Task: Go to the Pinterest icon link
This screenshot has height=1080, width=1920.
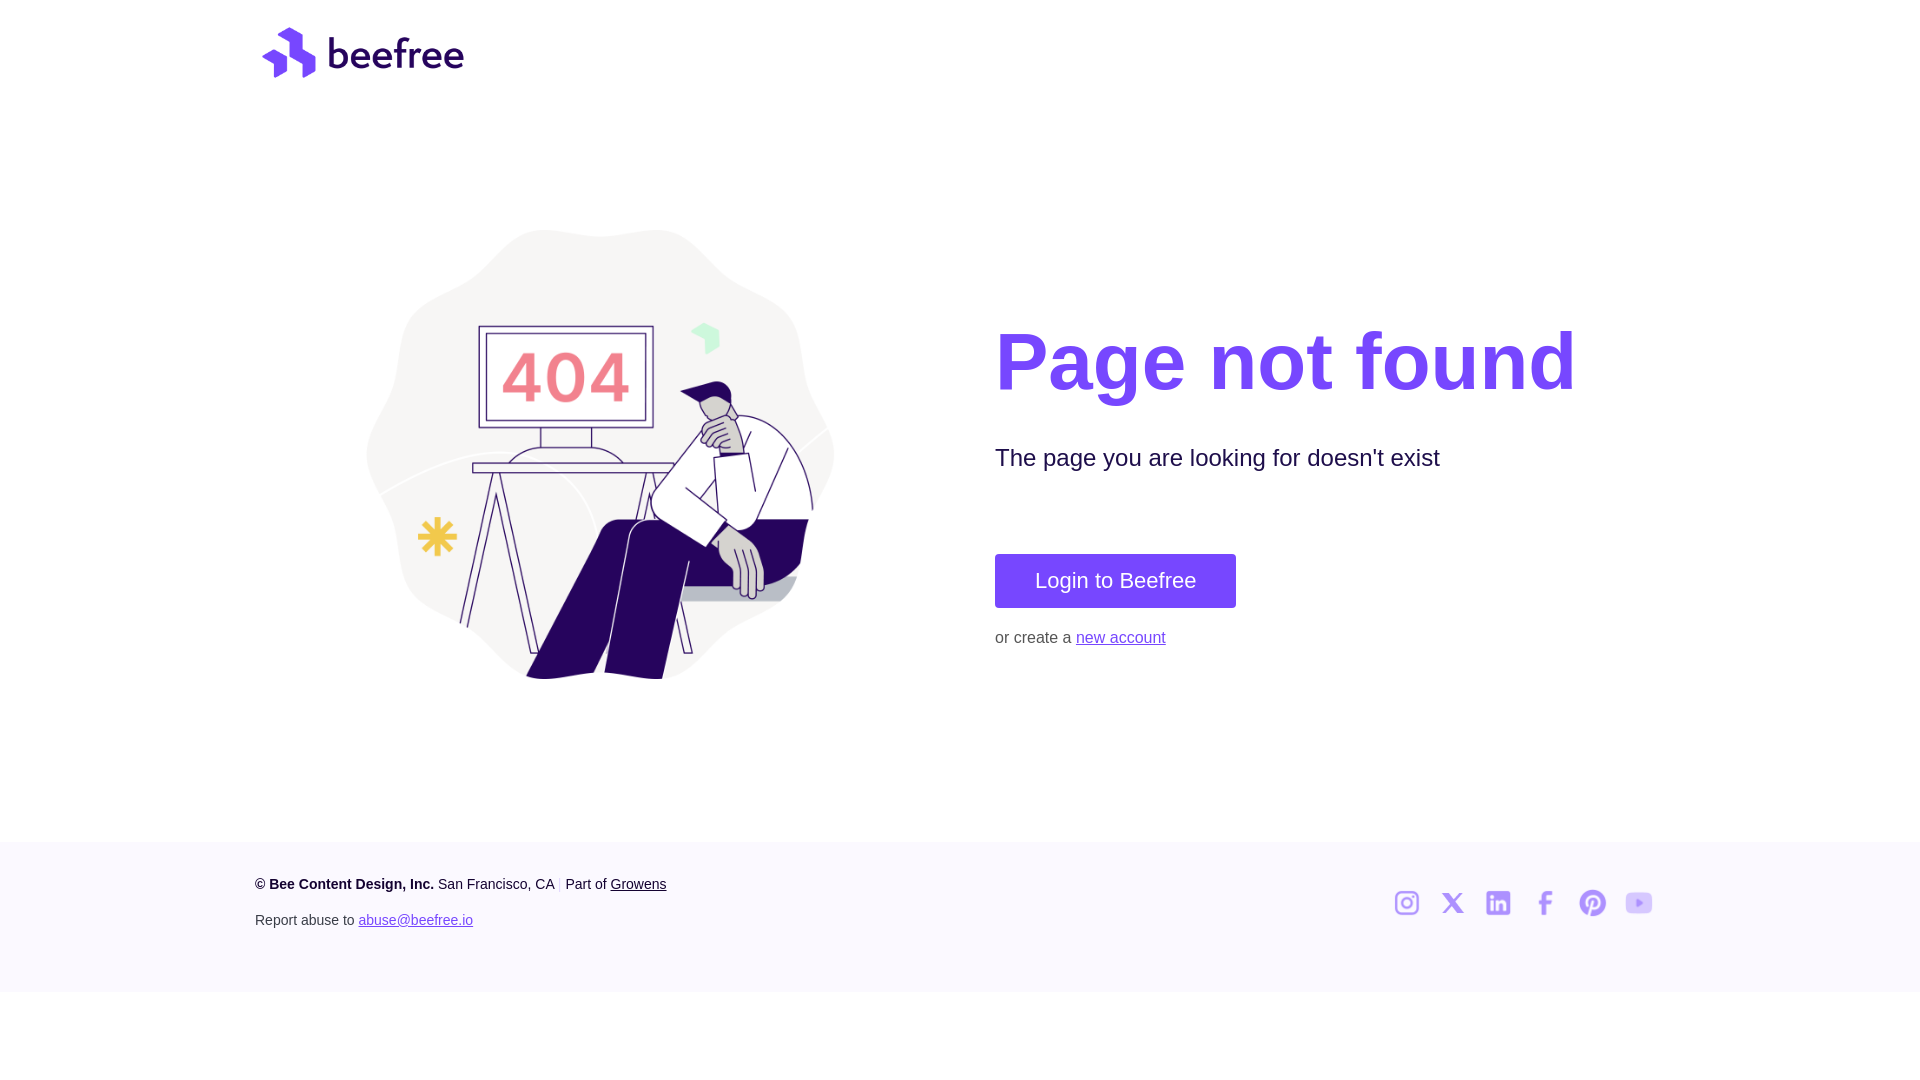Action: [x=1592, y=903]
